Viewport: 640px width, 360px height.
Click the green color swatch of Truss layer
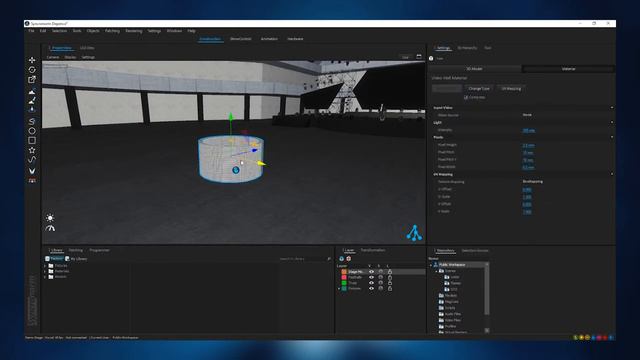click(x=344, y=283)
